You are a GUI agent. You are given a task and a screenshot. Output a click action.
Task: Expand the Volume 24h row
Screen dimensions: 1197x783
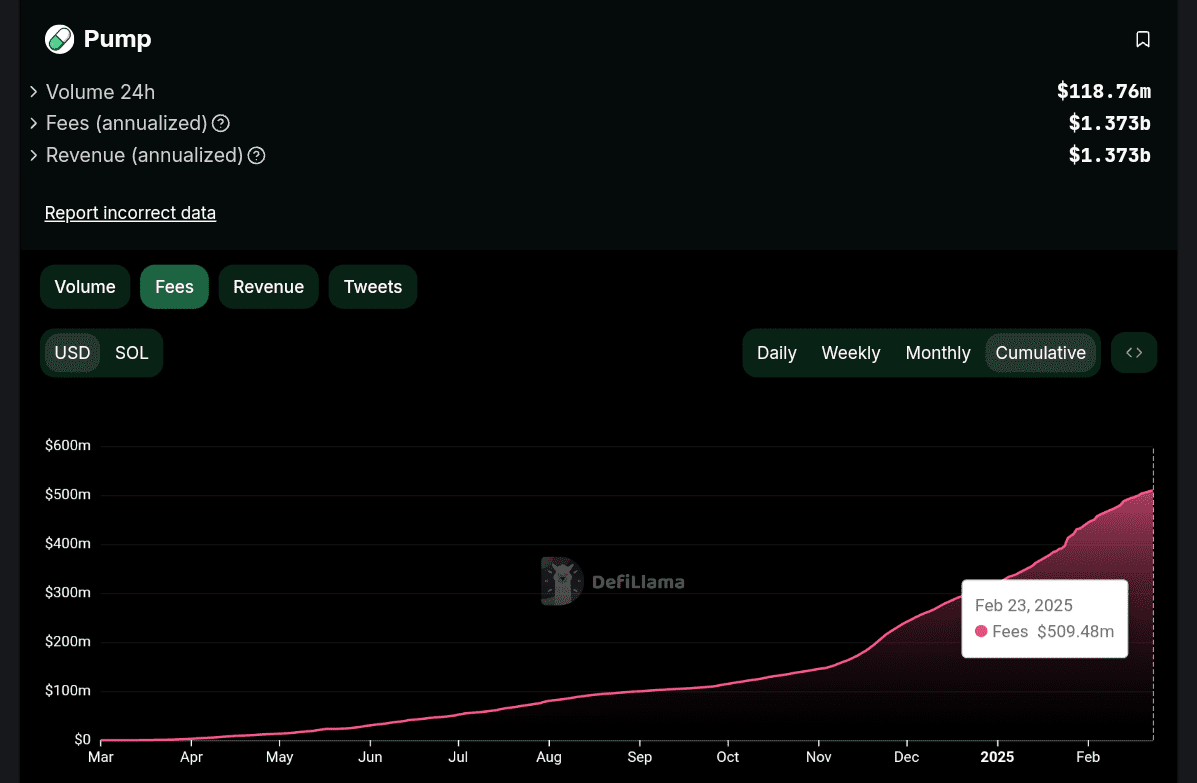click(x=32, y=91)
